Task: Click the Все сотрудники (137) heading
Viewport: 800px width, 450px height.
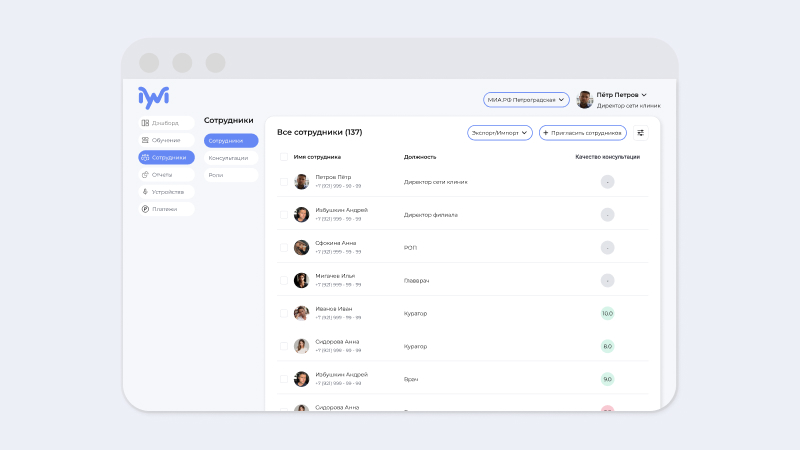Action: point(319,132)
